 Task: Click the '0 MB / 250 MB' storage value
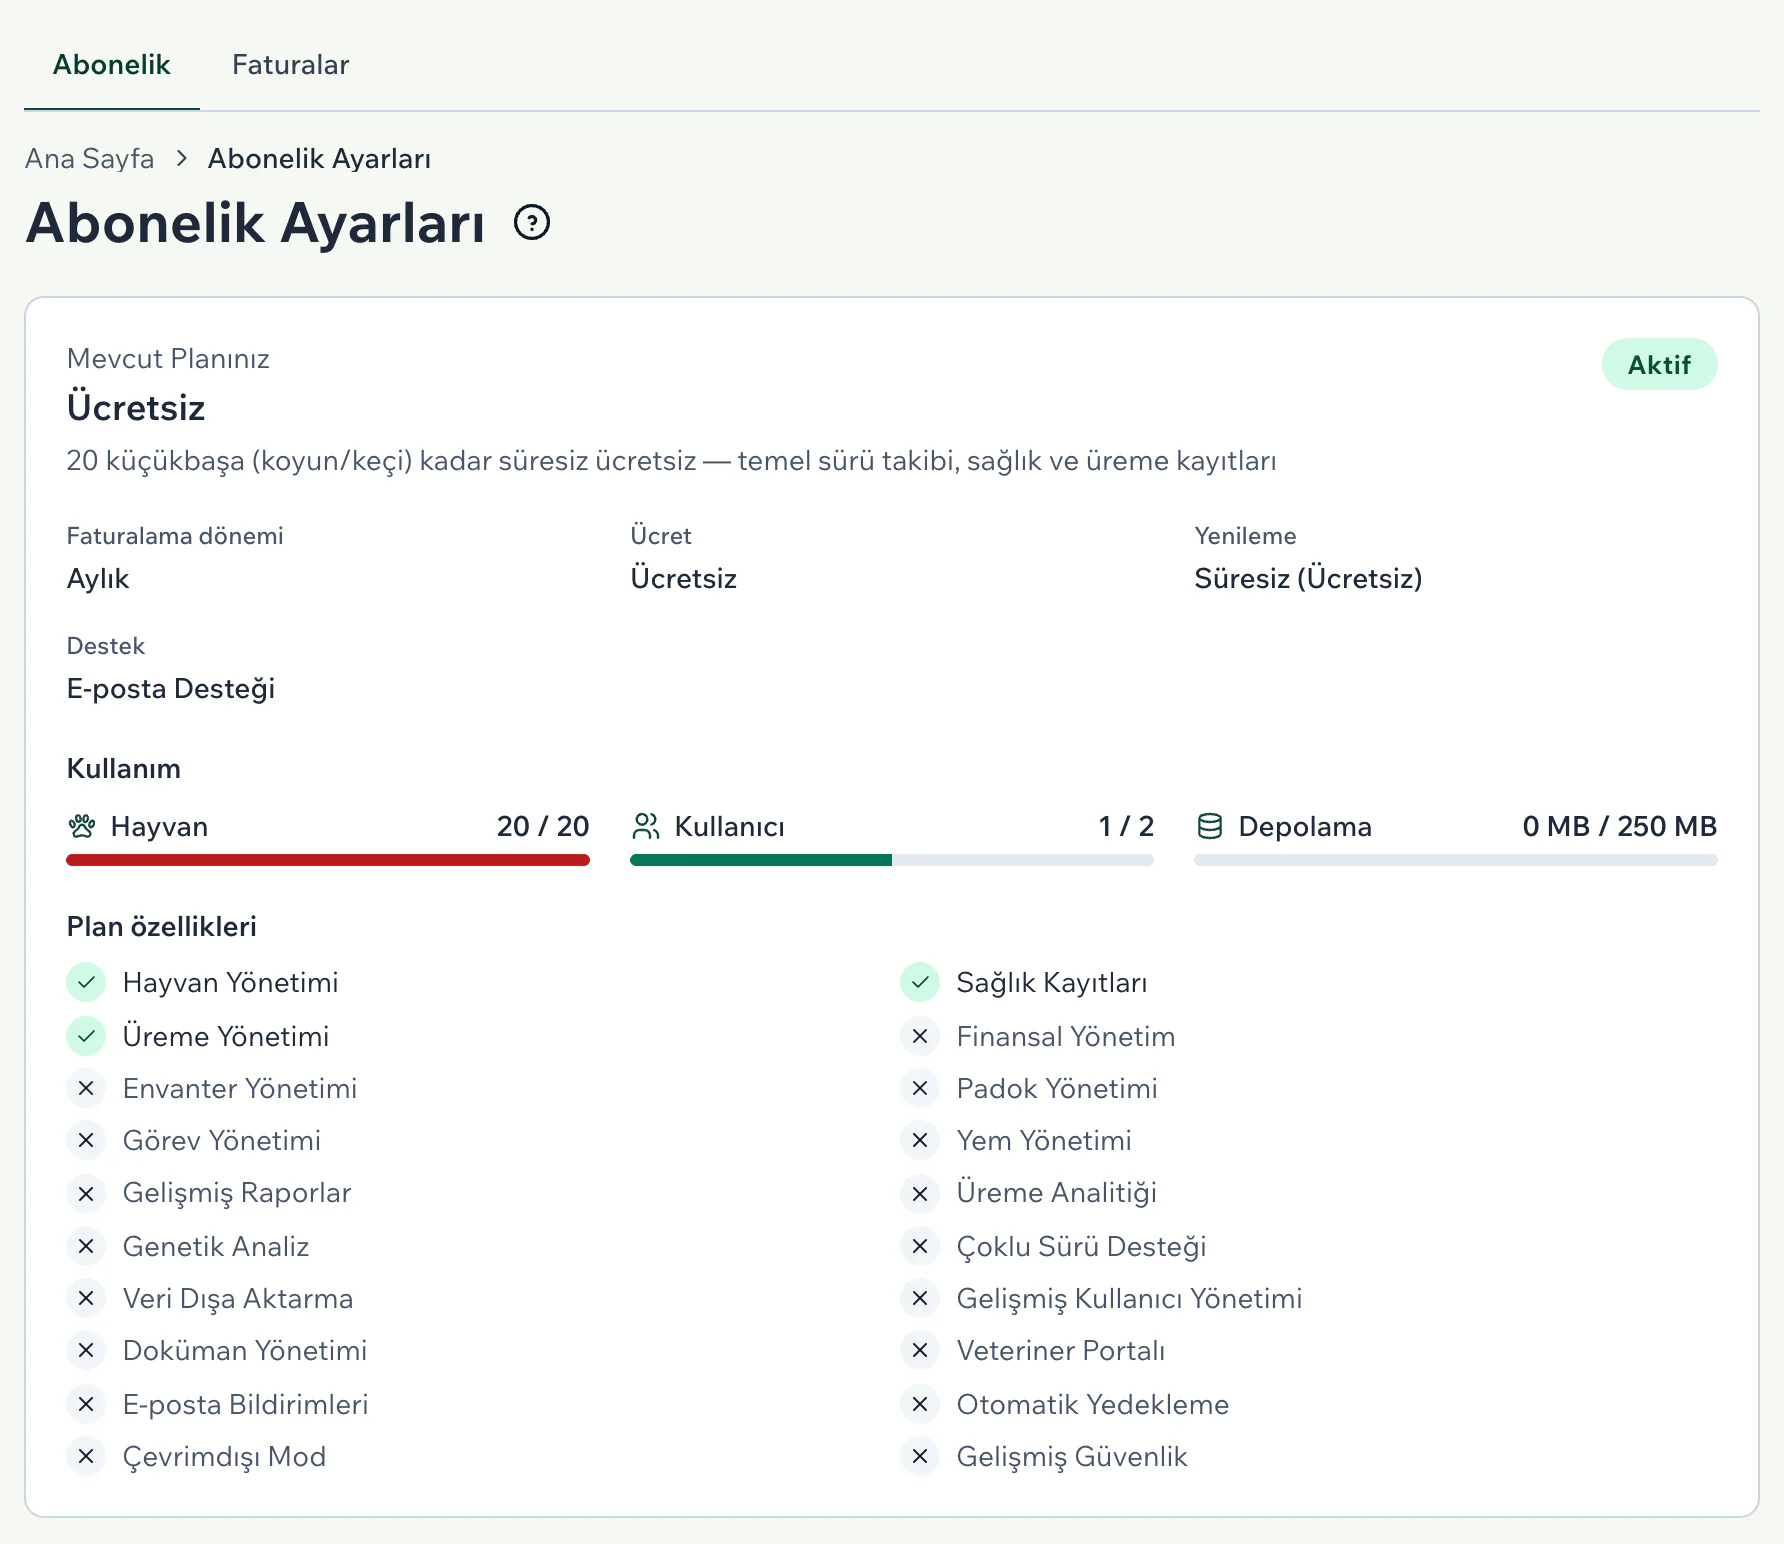(1620, 826)
